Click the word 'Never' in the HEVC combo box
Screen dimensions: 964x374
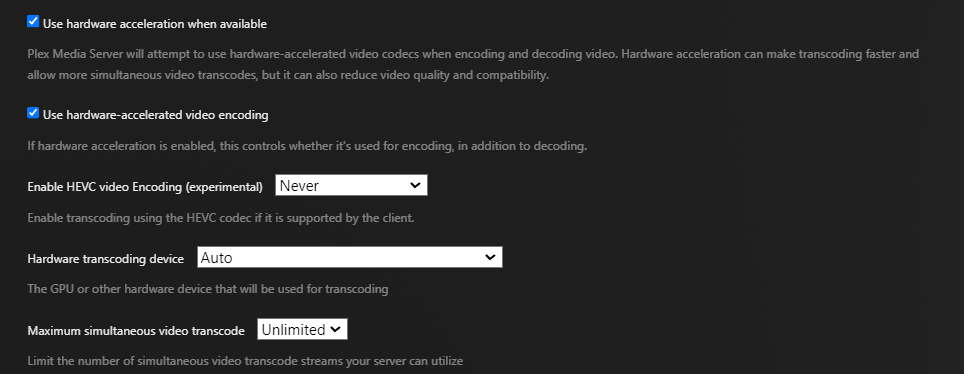[x=299, y=185]
